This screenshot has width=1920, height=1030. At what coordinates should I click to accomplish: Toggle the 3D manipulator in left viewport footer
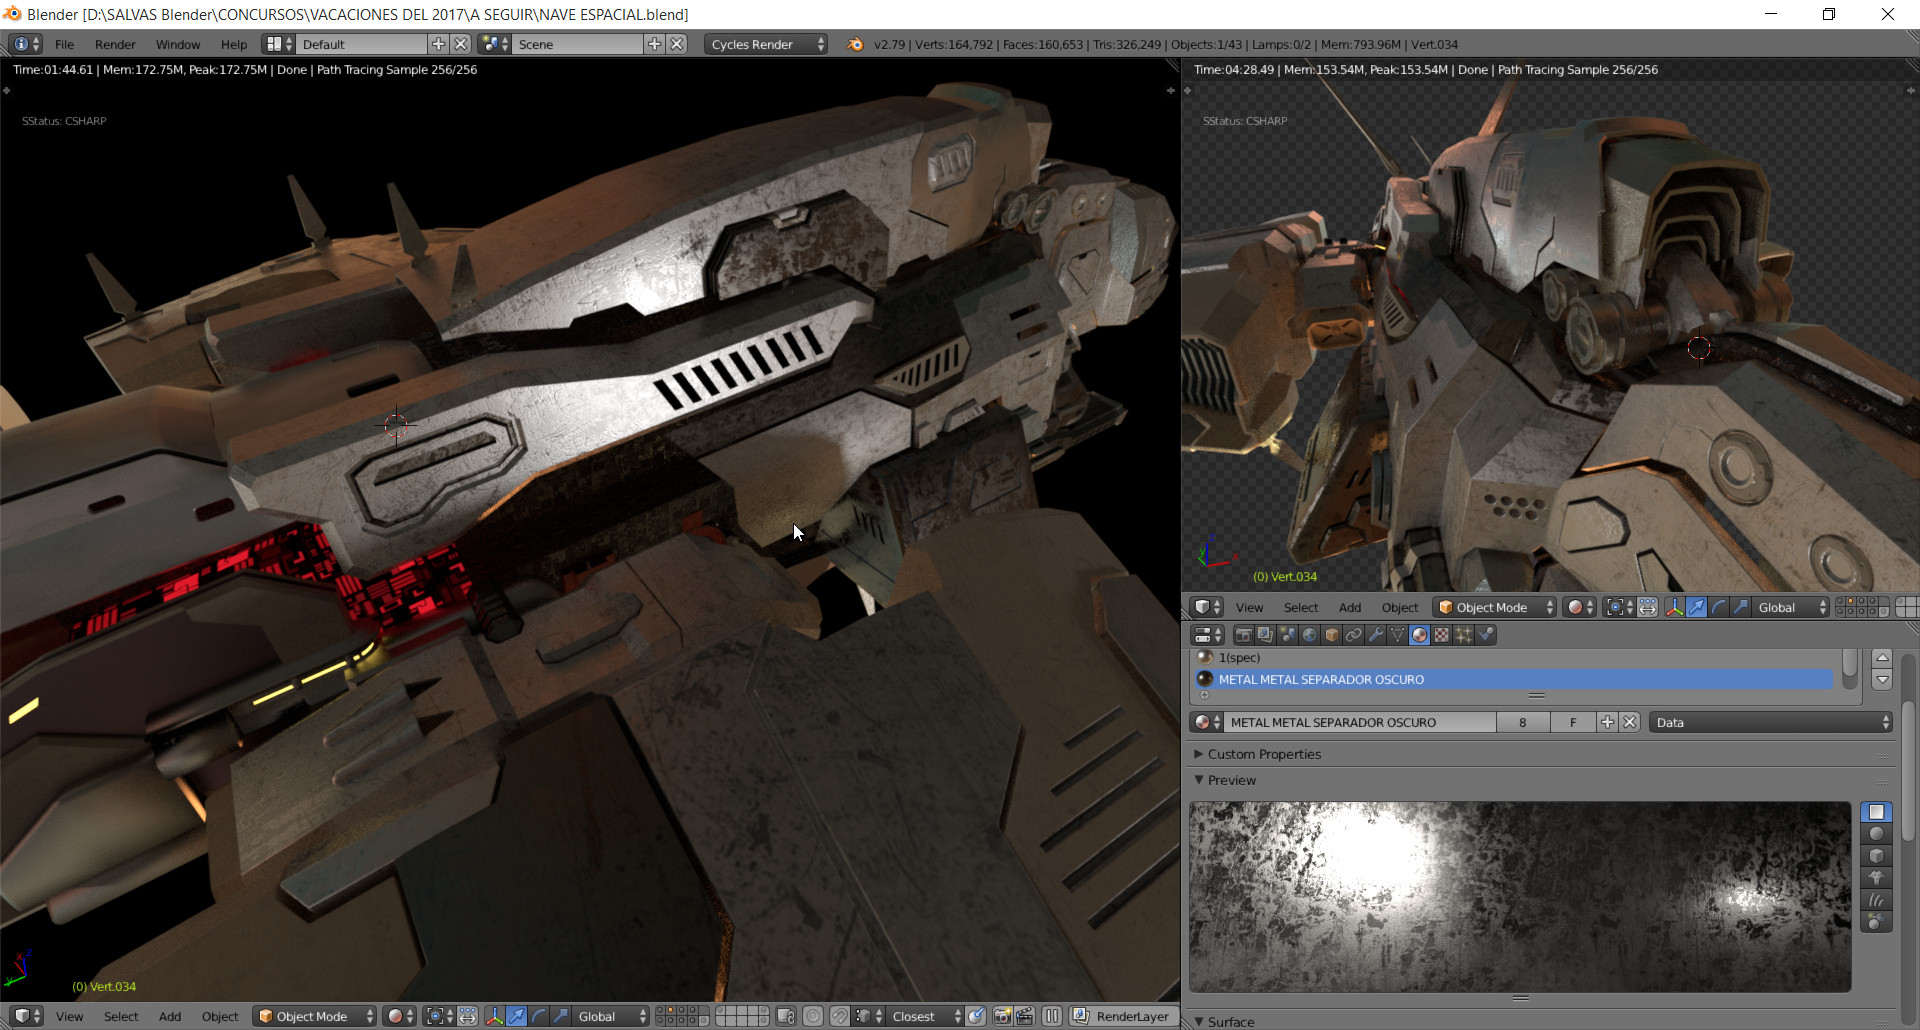pos(494,1016)
